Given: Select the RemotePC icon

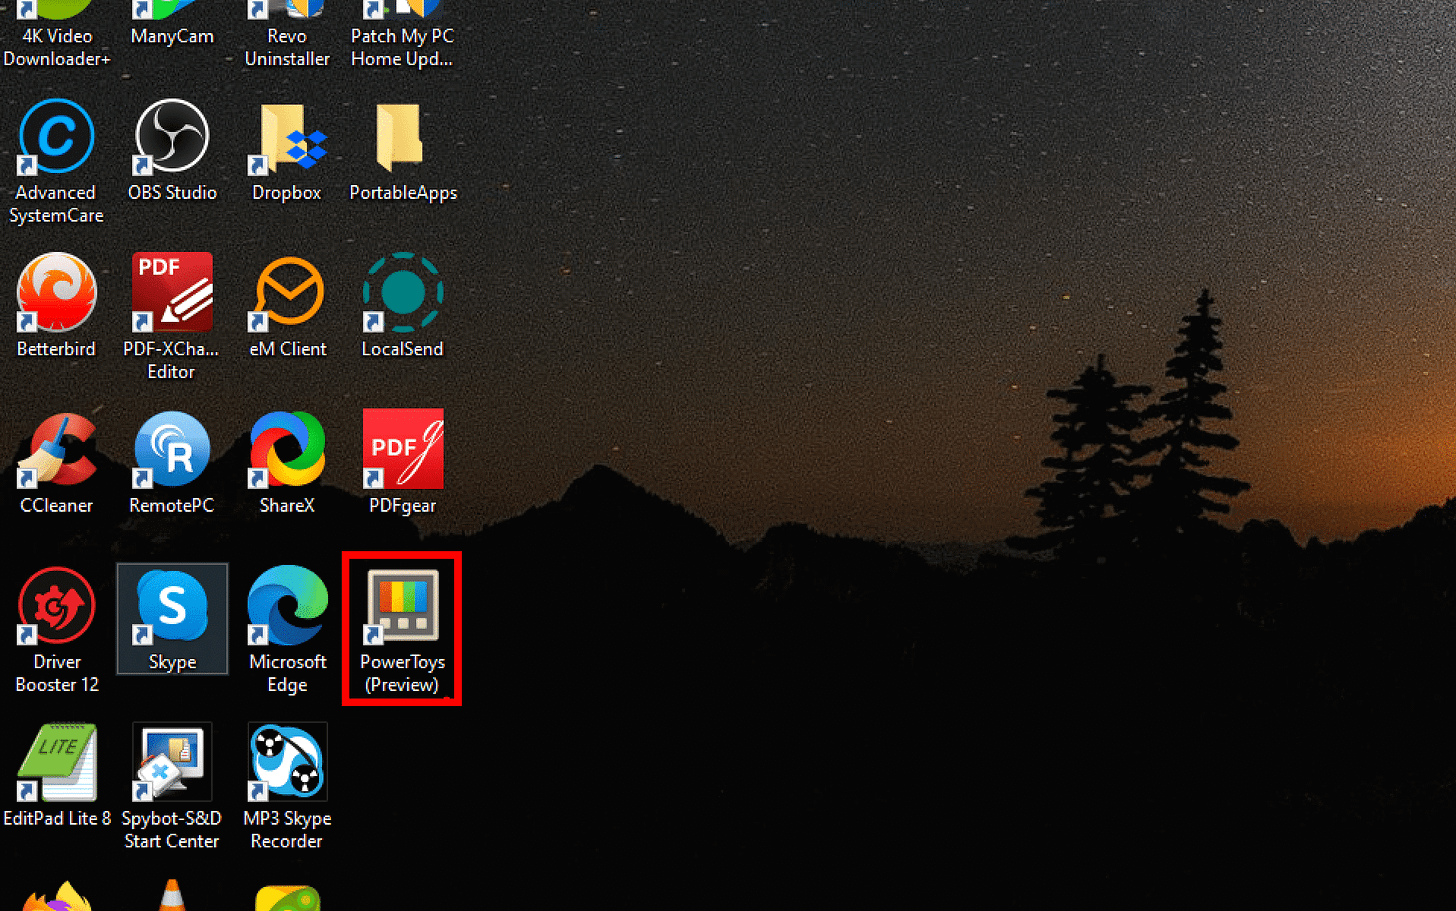Looking at the screenshot, I should tap(172, 462).
